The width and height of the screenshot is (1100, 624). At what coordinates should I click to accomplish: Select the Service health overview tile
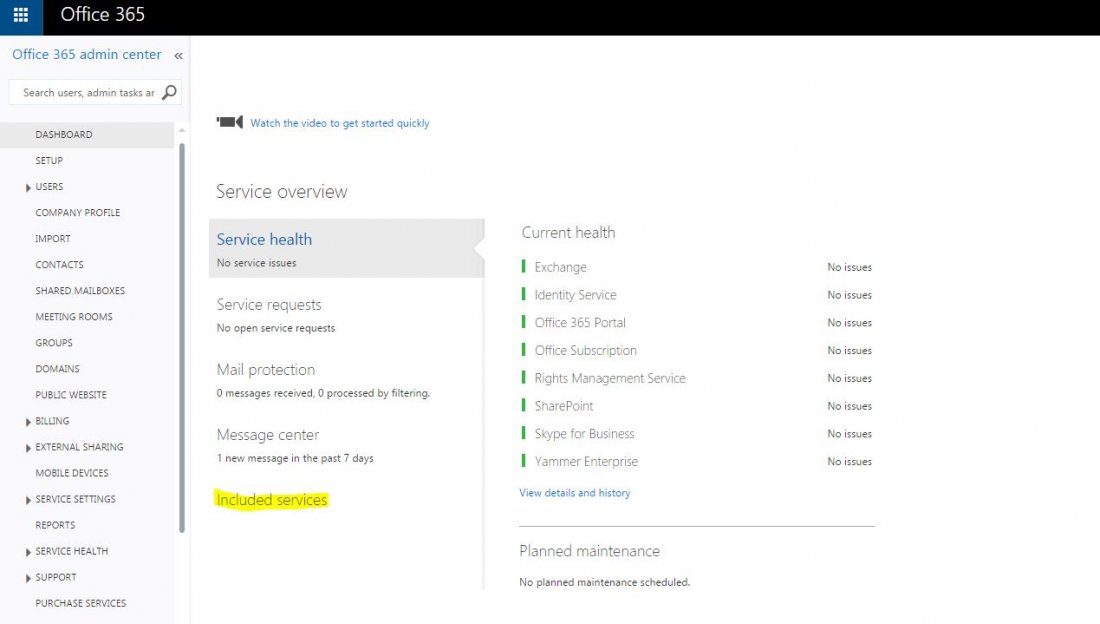pos(347,248)
